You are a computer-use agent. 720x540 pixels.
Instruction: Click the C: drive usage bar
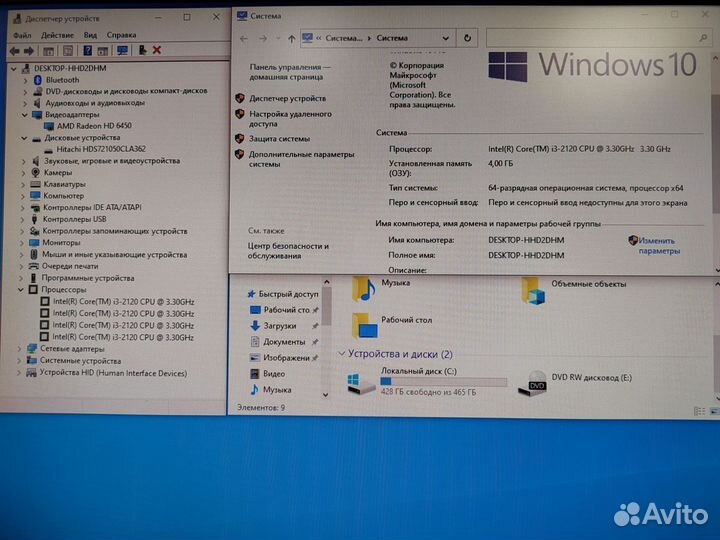click(x=444, y=382)
